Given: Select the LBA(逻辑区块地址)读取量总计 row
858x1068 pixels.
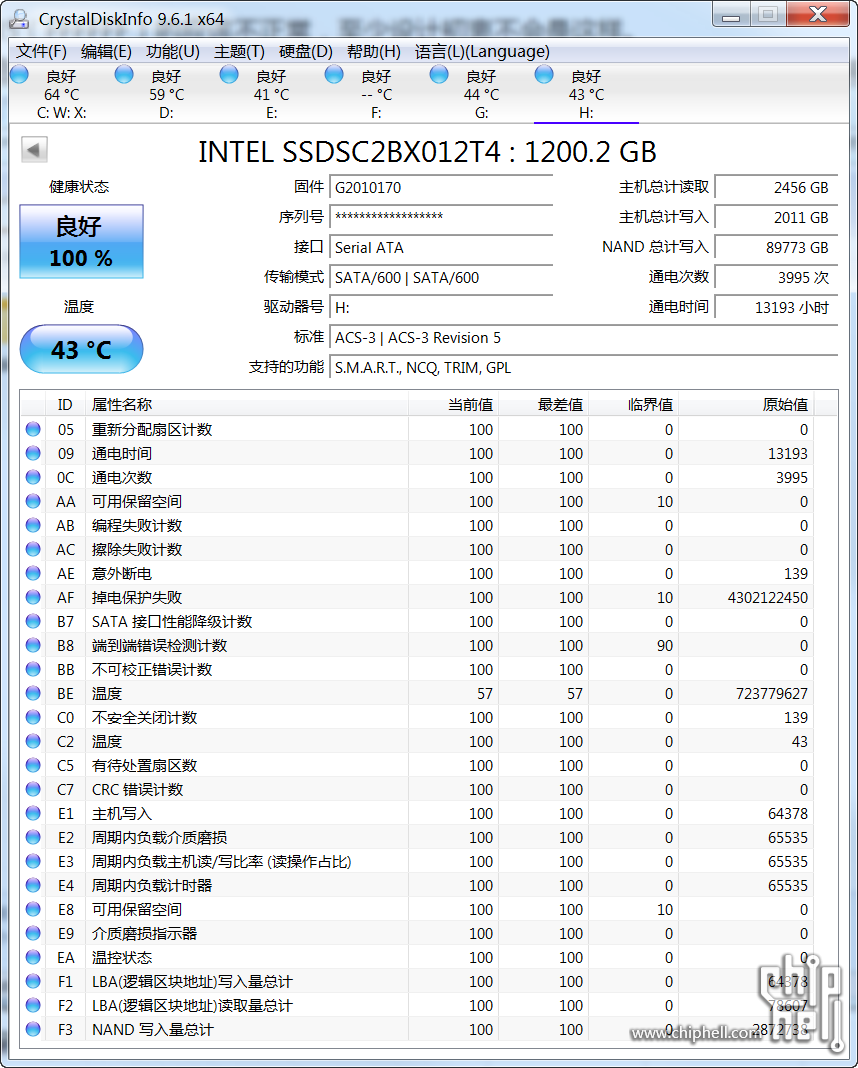Looking at the screenshot, I should coord(418,1005).
